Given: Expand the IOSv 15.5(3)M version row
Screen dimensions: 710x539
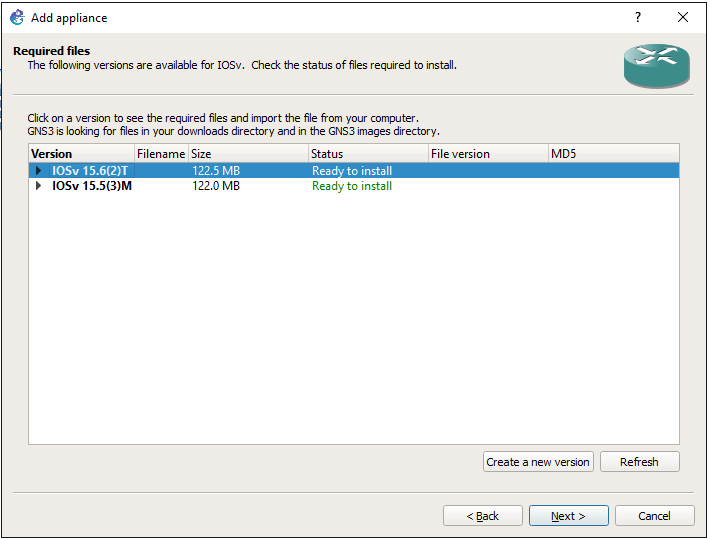Looking at the screenshot, I should point(39,186).
